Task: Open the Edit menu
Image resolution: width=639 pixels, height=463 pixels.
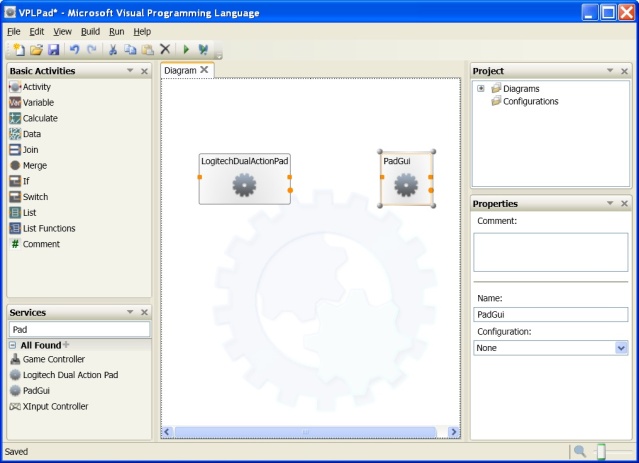Action: coord(37,31)
